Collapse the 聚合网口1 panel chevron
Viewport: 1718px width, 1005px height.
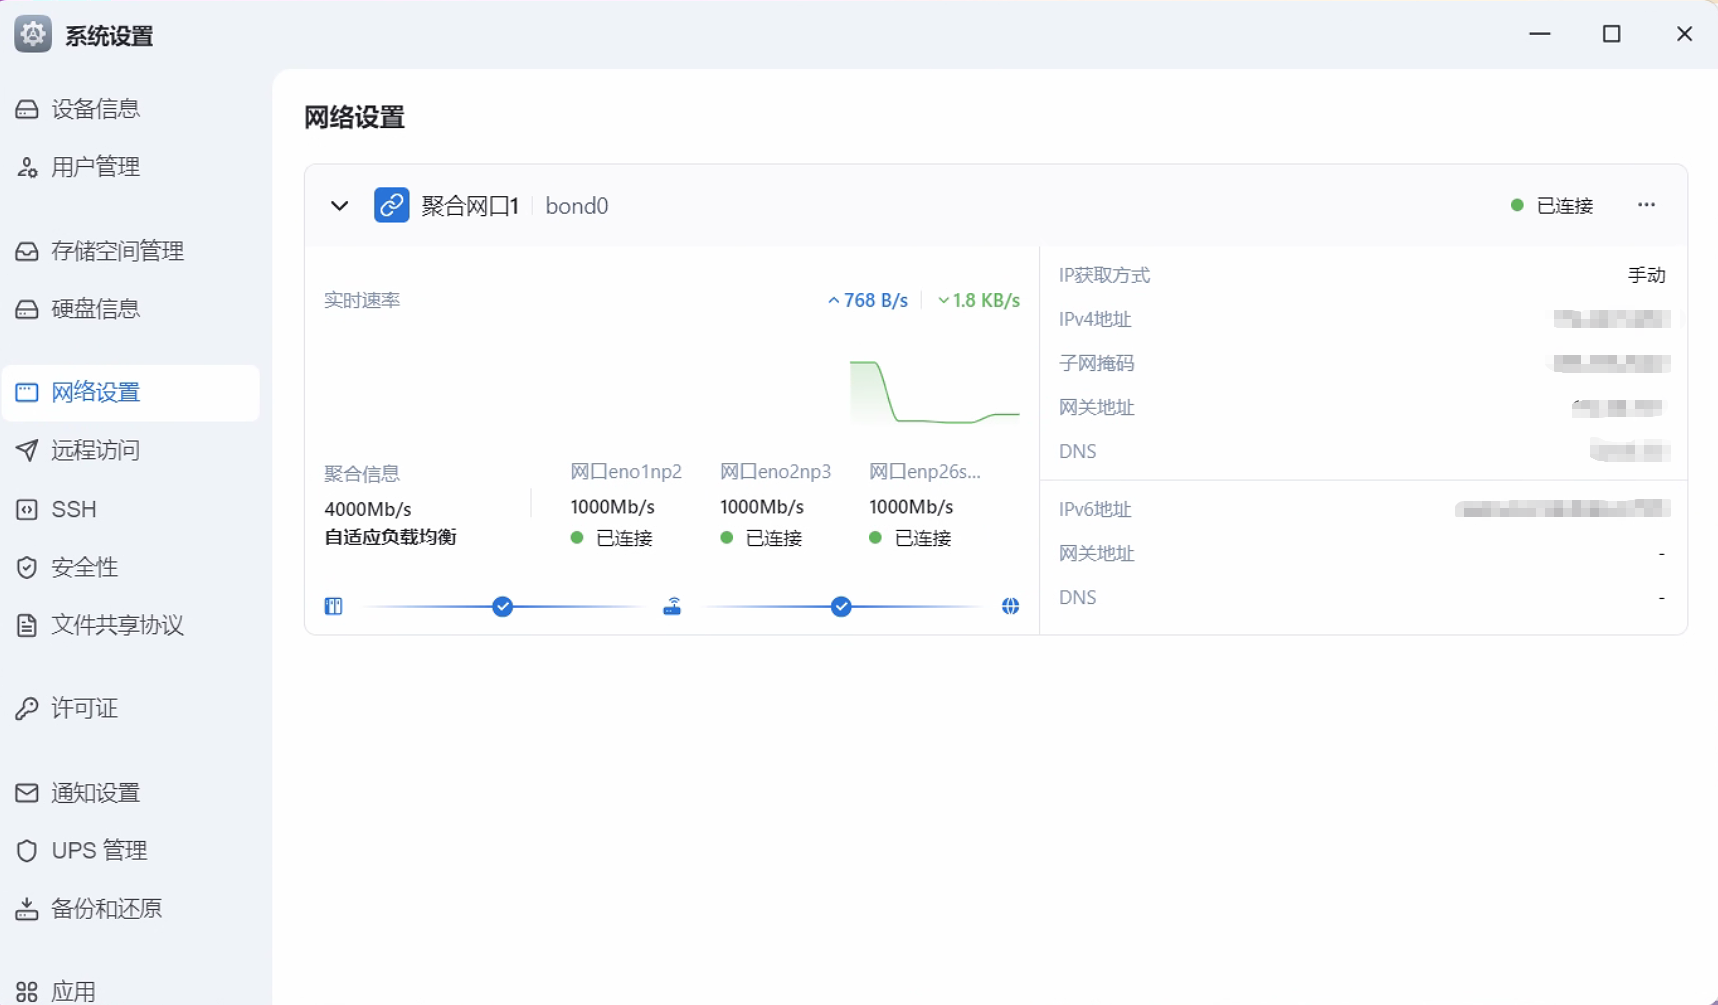(340, 206)
